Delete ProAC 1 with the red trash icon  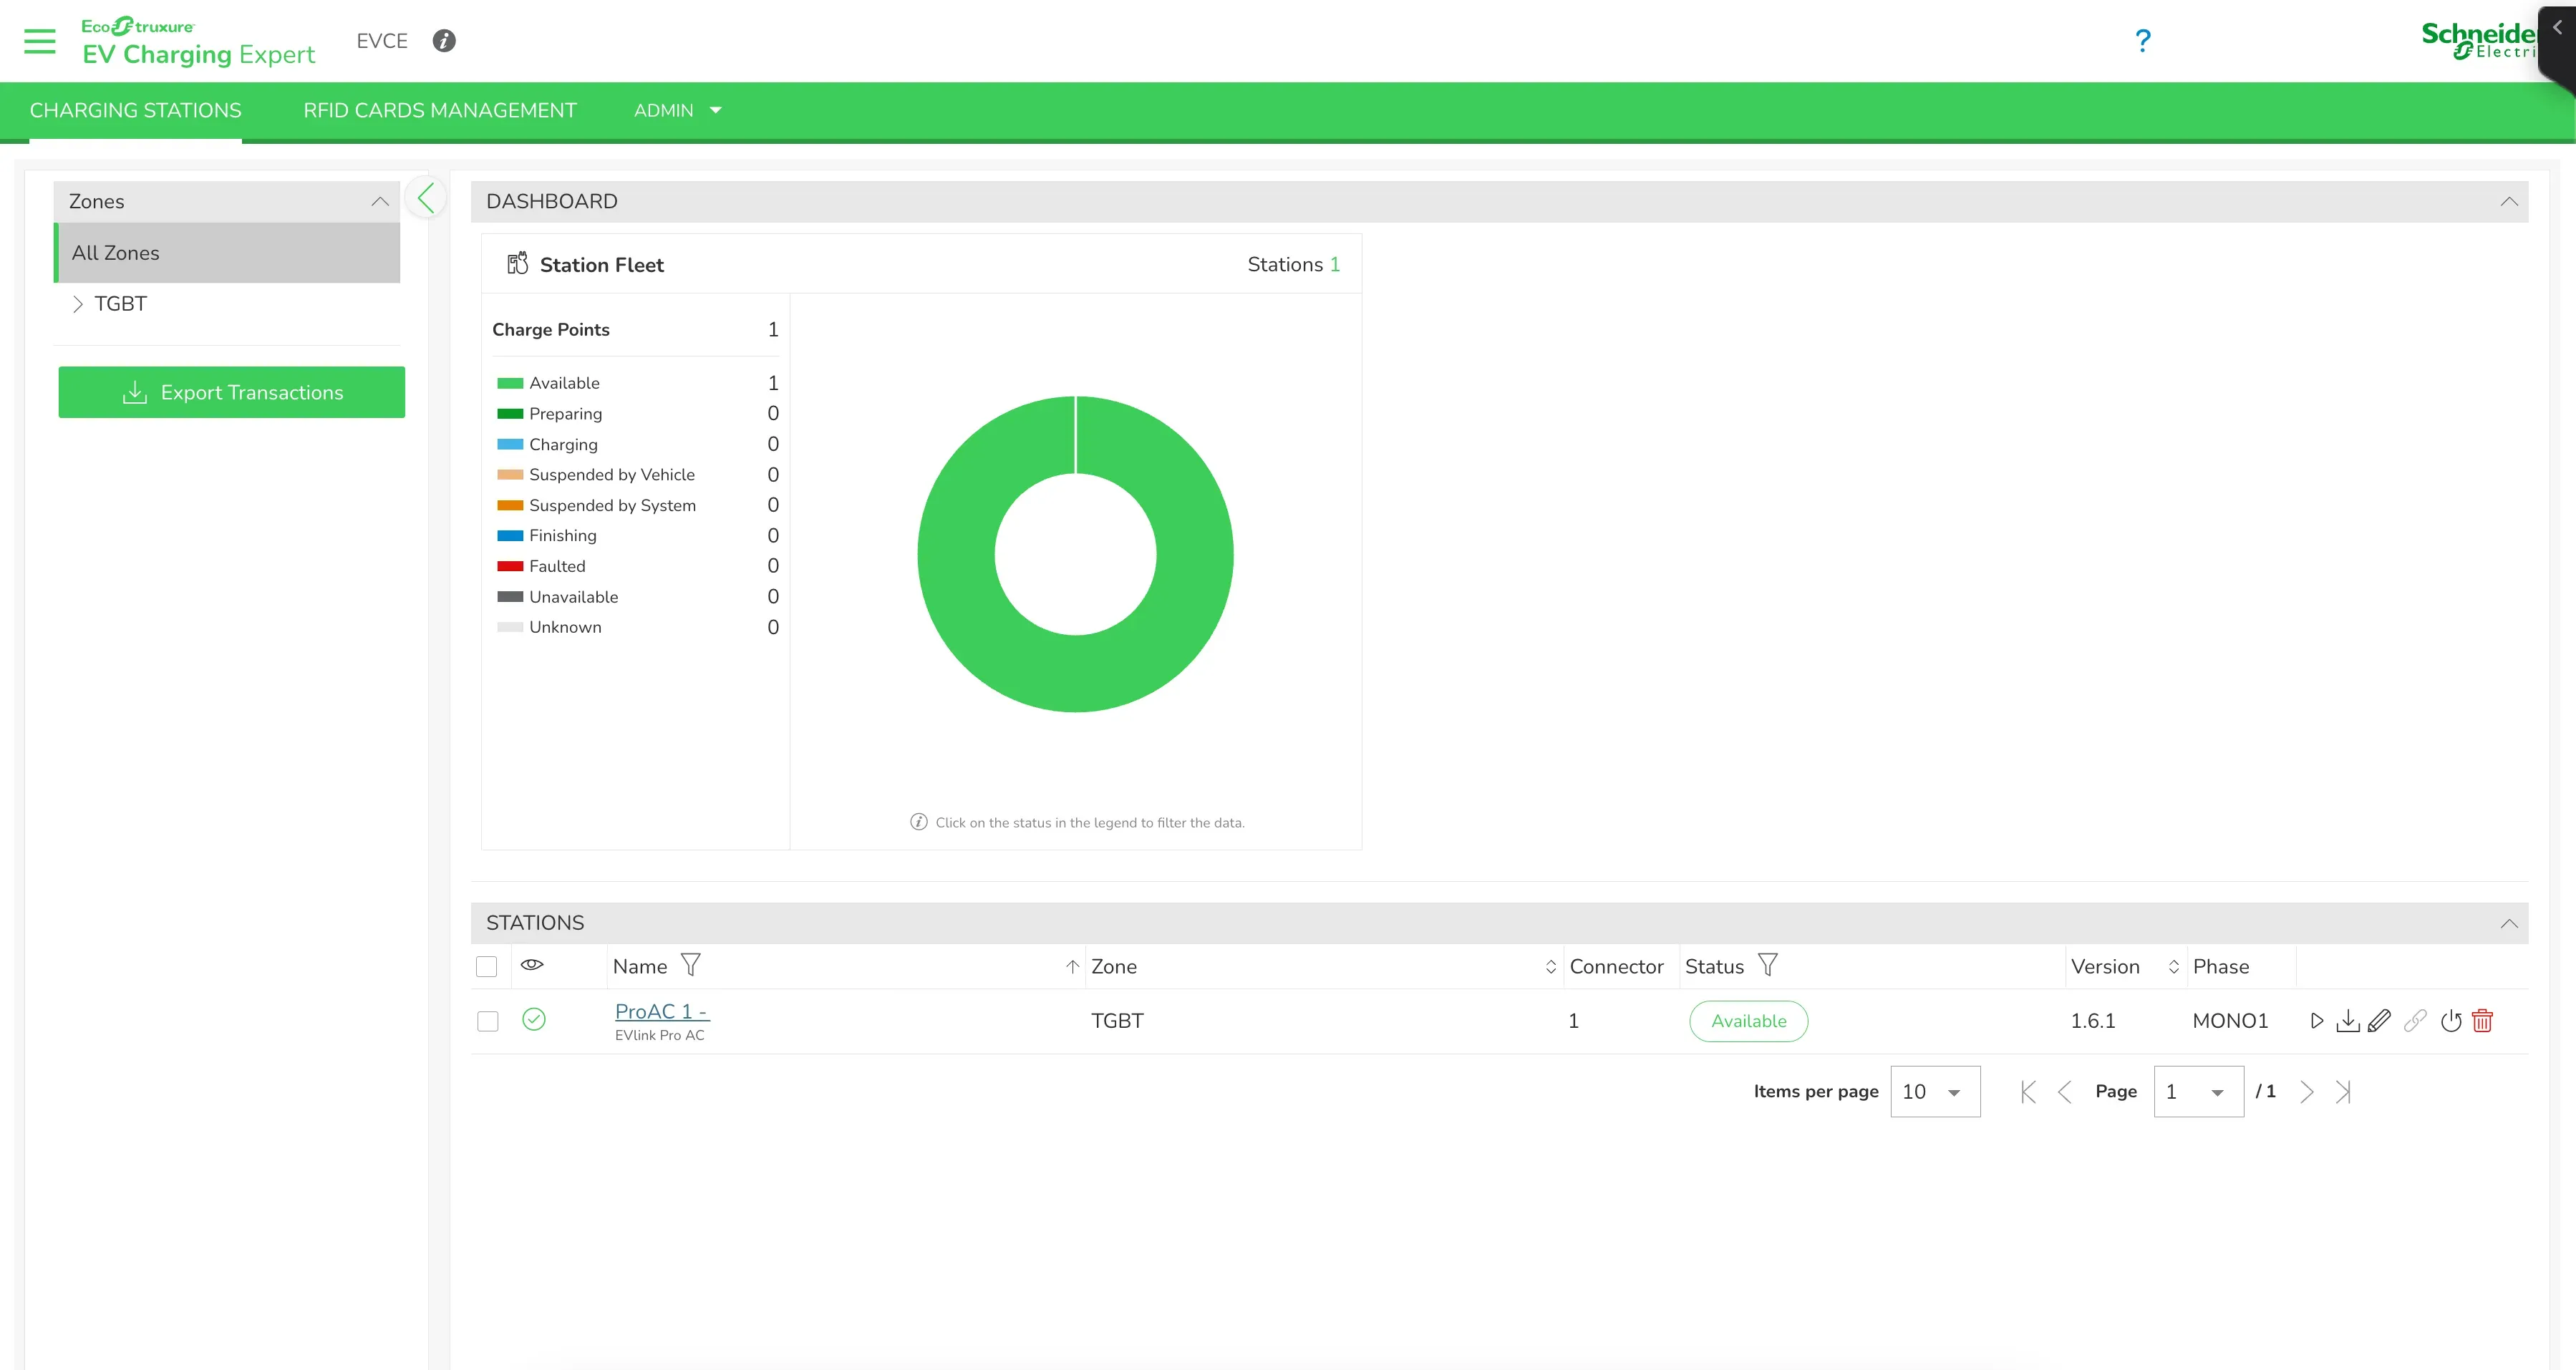[x=2482, y=1021]
